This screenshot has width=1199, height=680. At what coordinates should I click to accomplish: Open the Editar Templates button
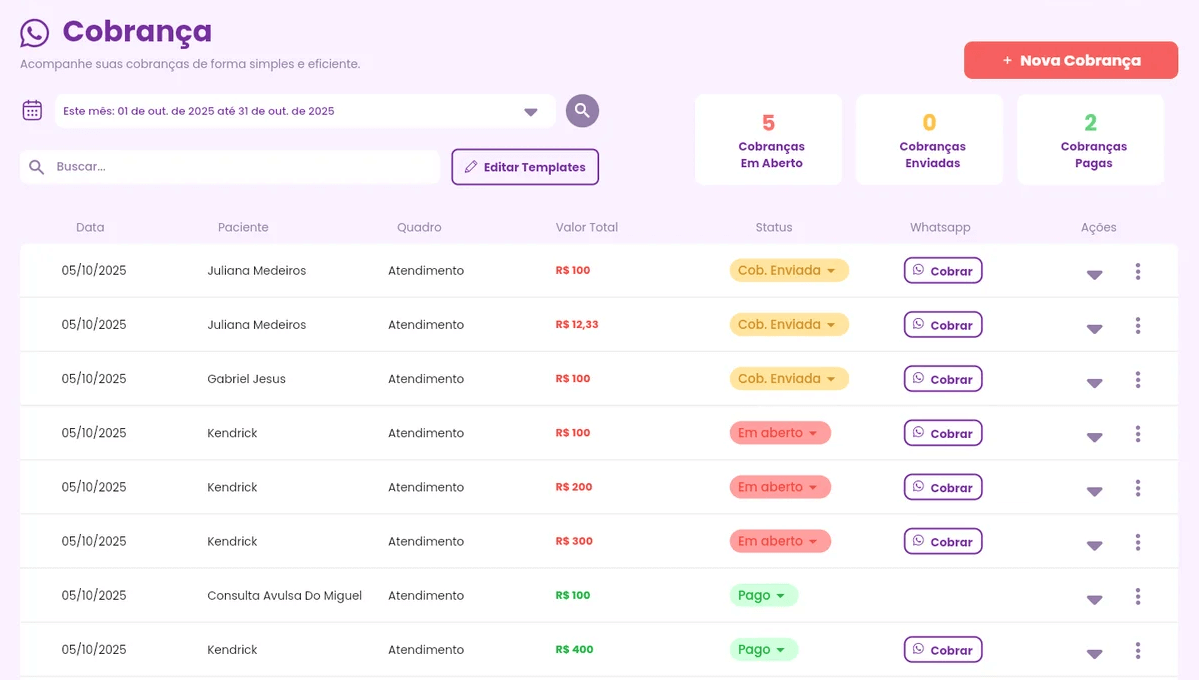525,167
